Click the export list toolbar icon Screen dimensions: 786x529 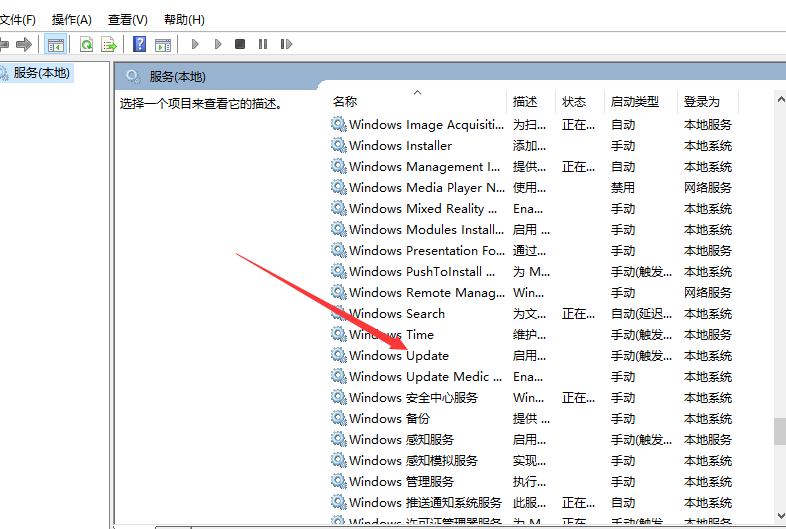(x=109, y=44)
